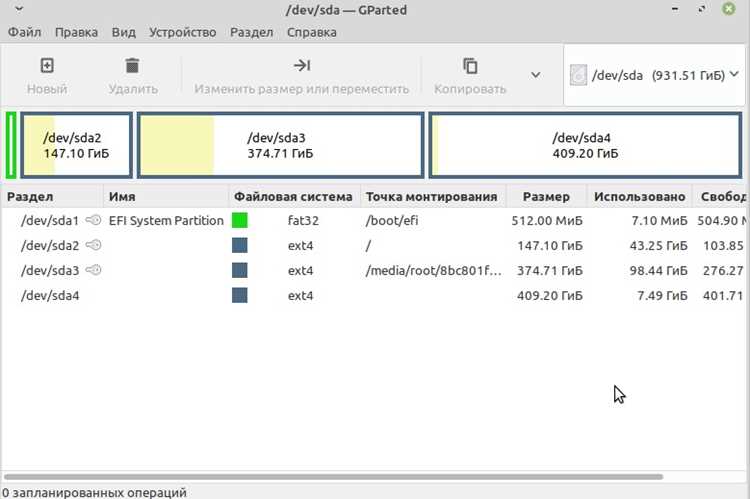The image size is (750, 499).
Task: Select the /dev/sda3 partition row name
Action: (50, 270)
